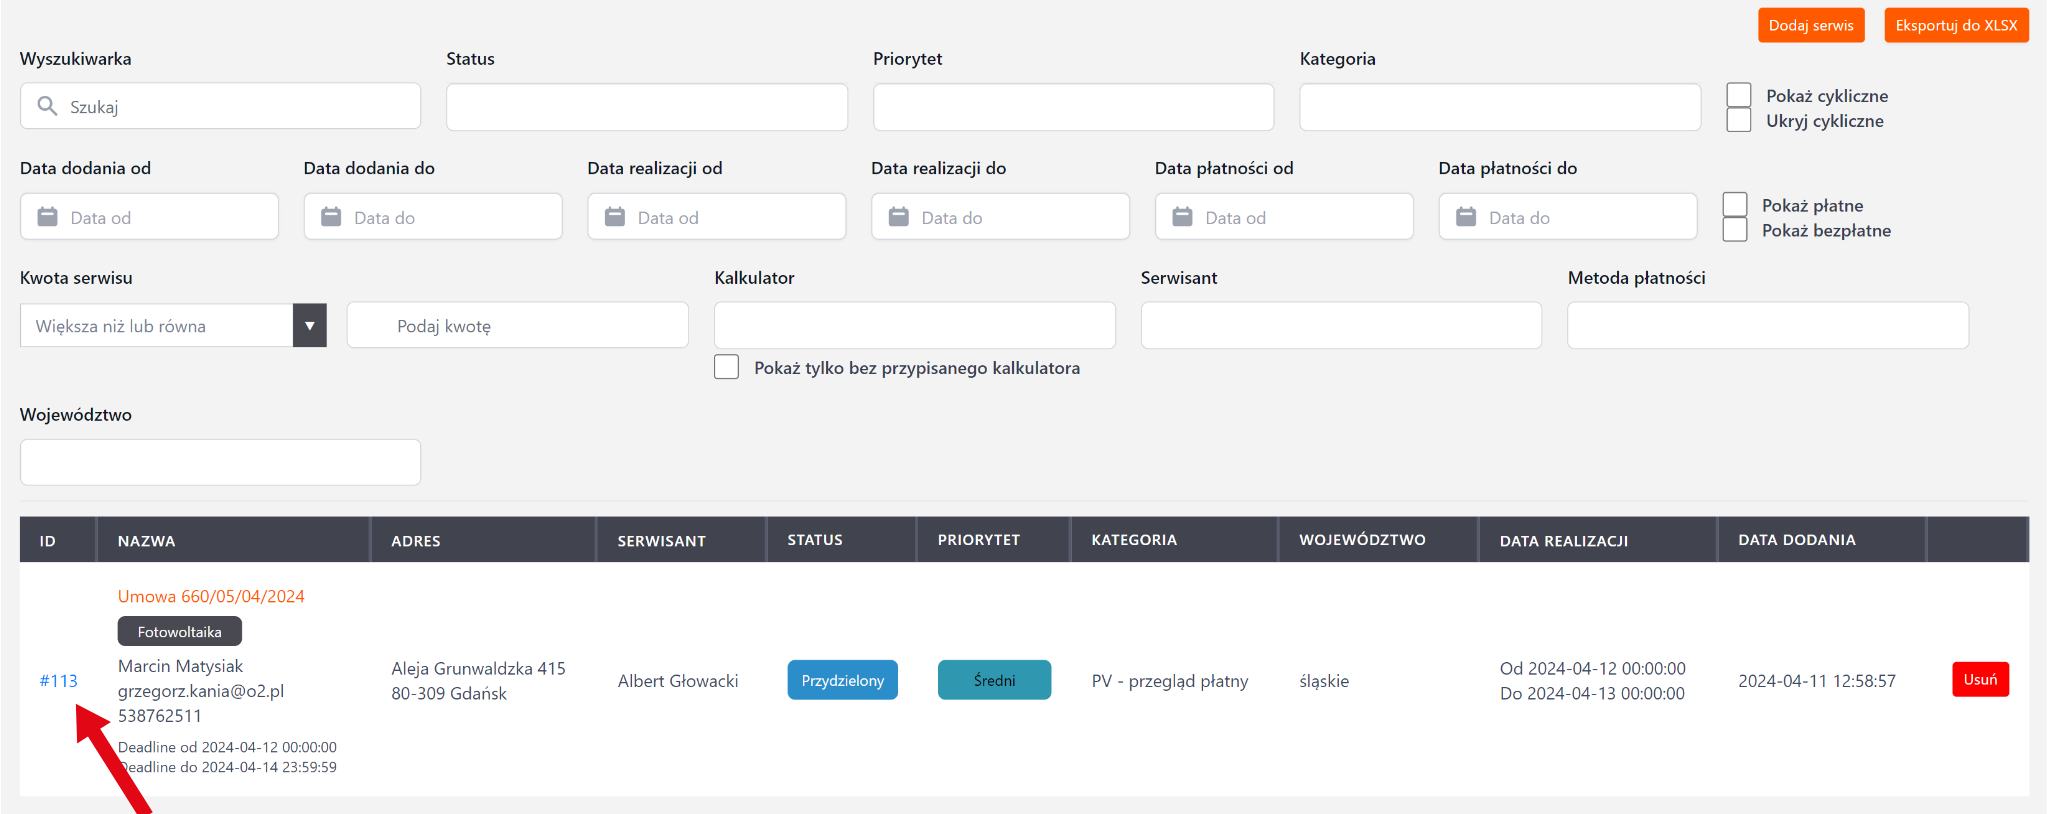Screen dimensions: 2048x814
Task: Click calendar icon in Data realizacji do
Action: click(899, 217)
